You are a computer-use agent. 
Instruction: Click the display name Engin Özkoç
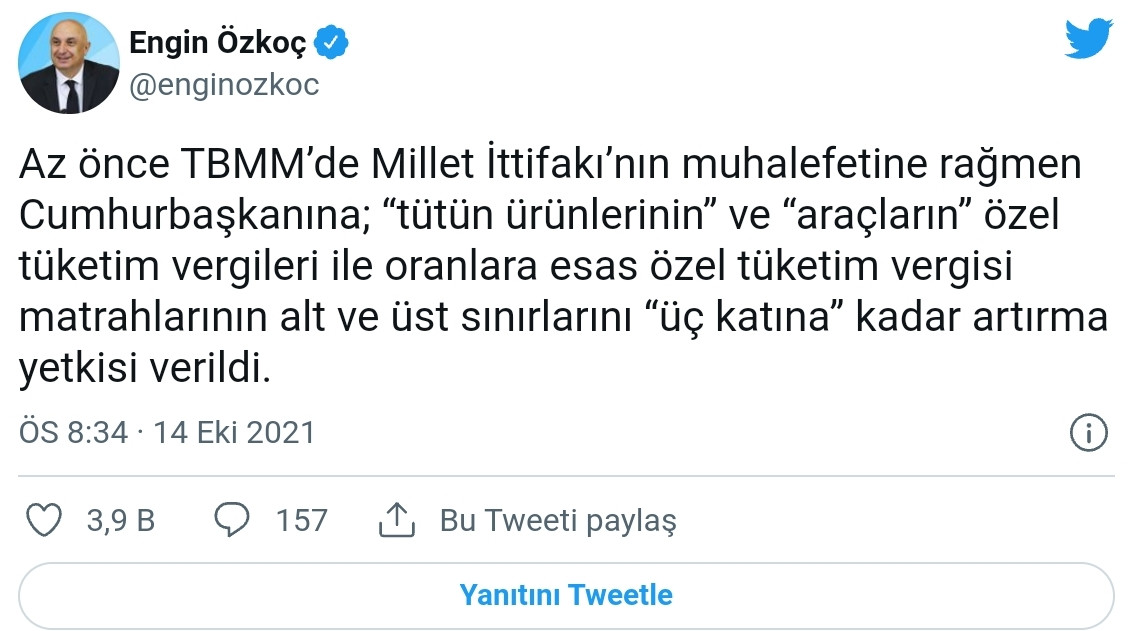tap(218, 43)
